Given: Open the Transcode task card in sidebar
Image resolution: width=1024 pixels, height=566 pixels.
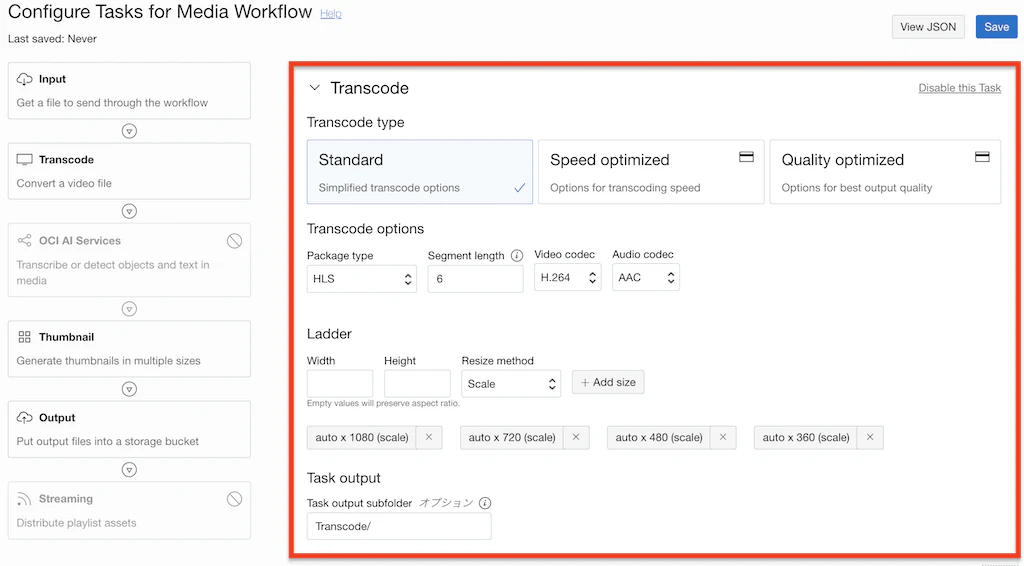Looking at the screenshot, I should 129,171.
